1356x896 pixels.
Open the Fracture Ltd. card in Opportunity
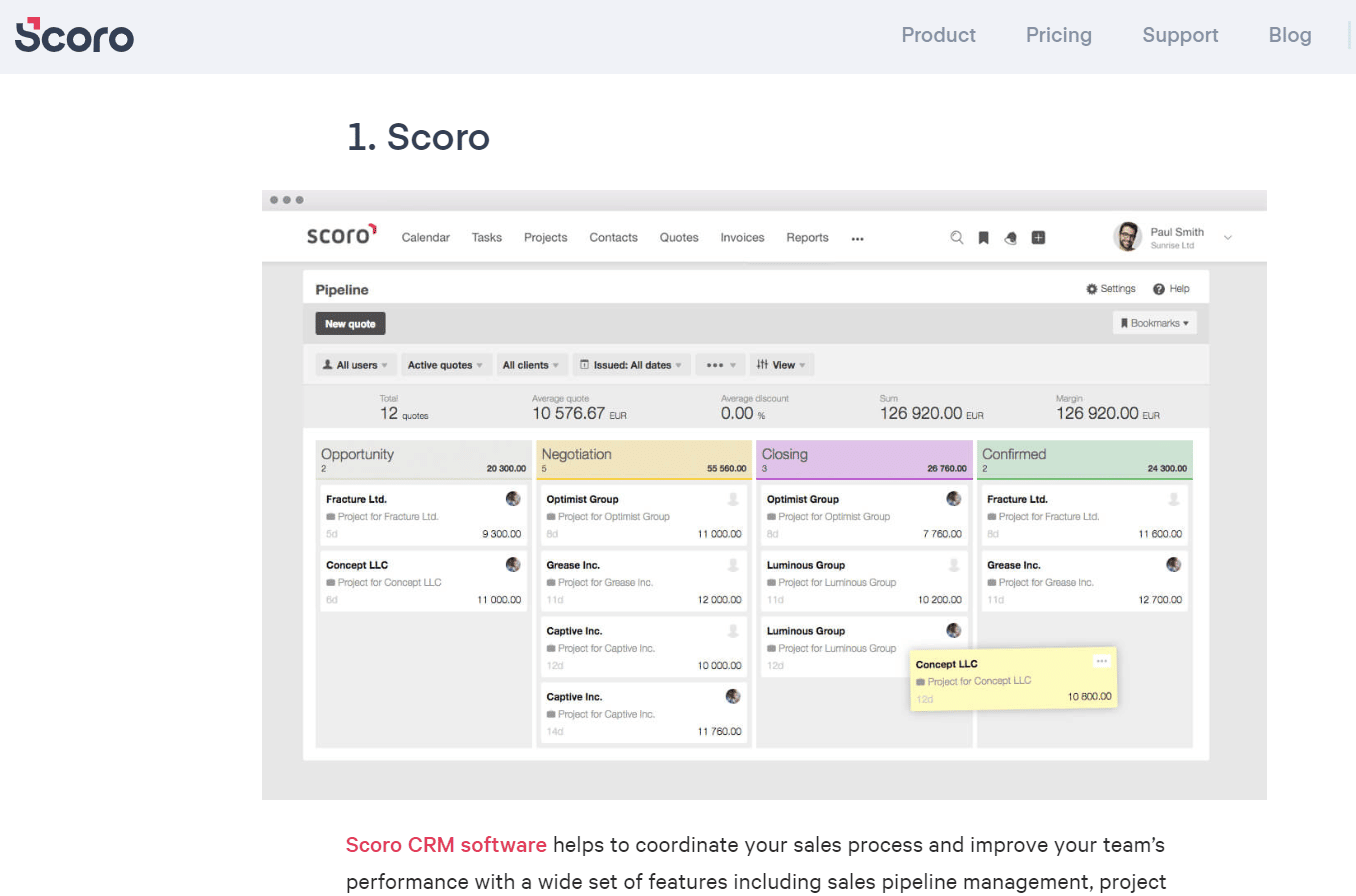424,516
